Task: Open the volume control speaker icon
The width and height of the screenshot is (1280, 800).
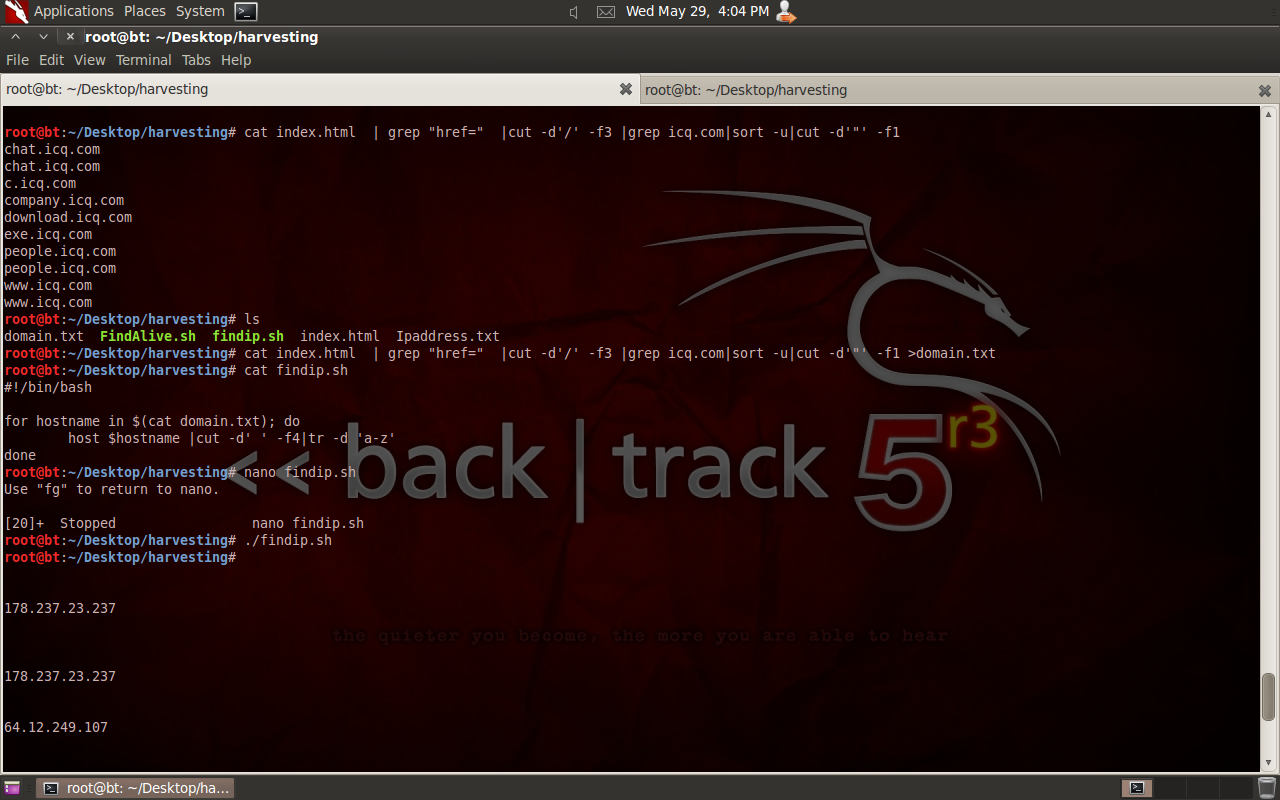Action: tap(574, 12)
